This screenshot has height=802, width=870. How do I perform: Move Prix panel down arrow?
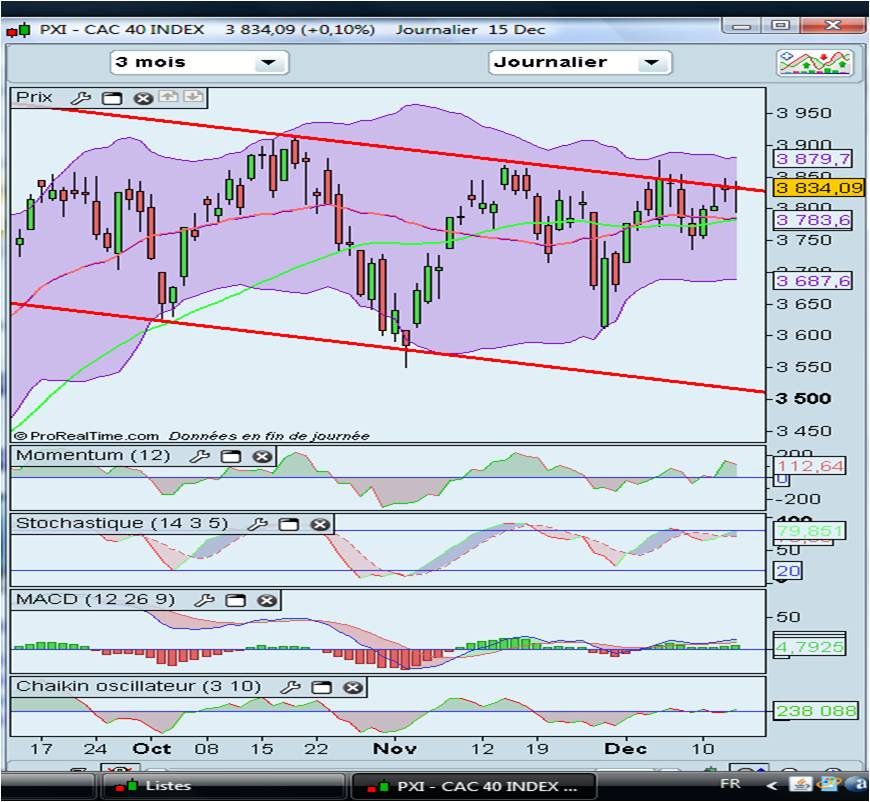(x=193, y=97)
